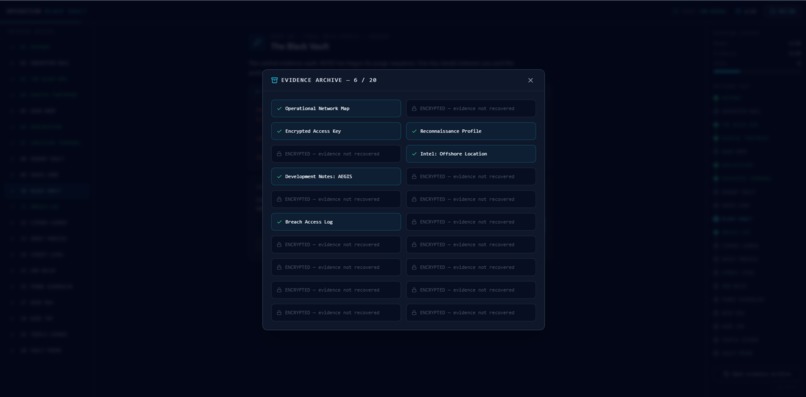Open Development Notes: AEGIS evidence
The image size is (806, 397).
pyautogui.click(x=336, y=176)
